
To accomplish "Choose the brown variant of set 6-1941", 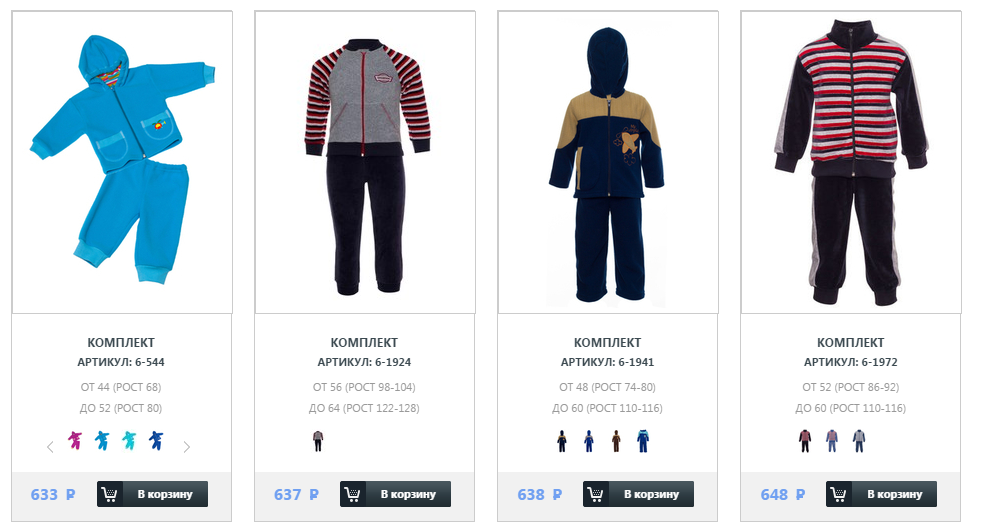I will tap(616, 441).
